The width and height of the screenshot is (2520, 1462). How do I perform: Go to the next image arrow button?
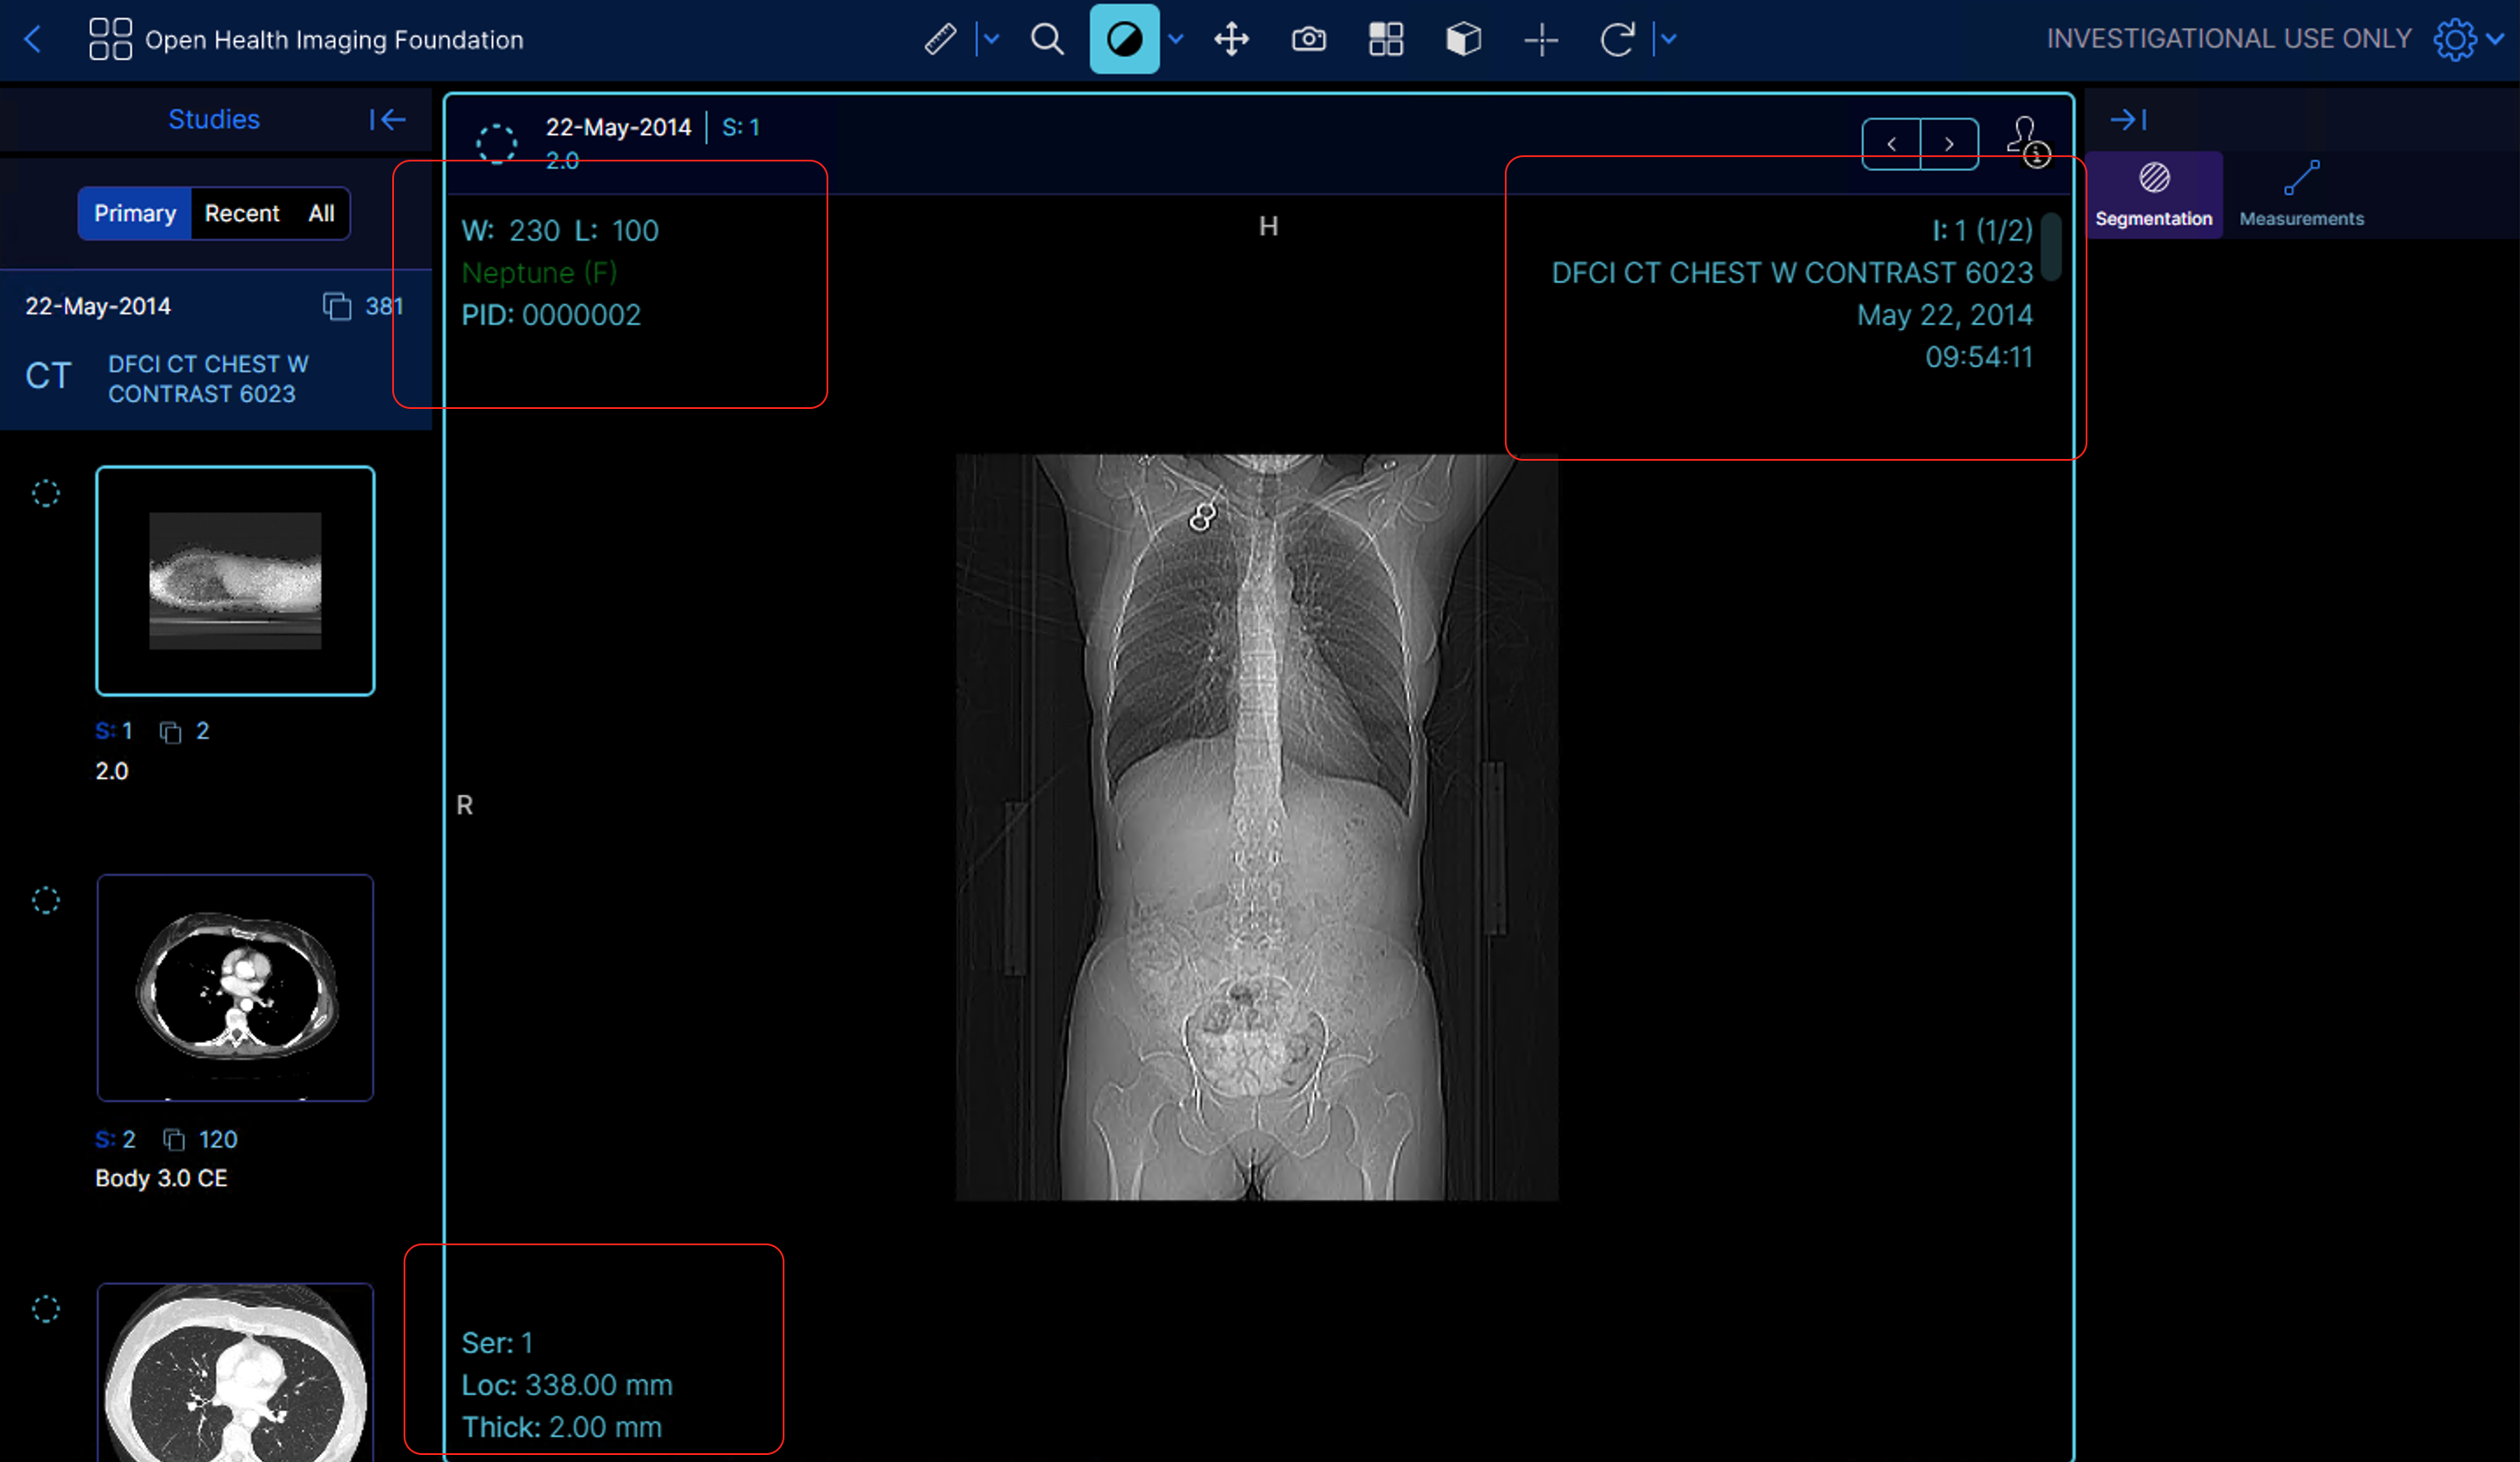(1949, 144)
